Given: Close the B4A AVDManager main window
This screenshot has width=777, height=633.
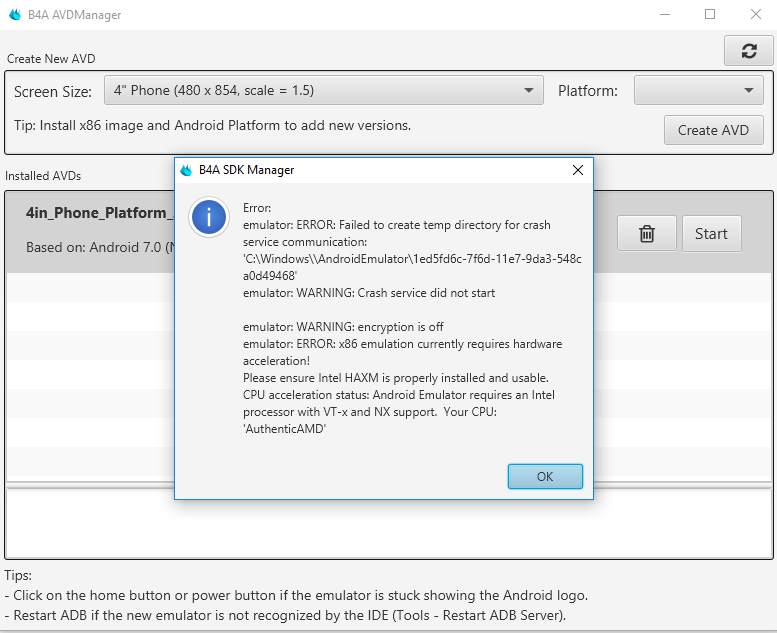Looking at the screenshot, I should [x=755, y=15].
